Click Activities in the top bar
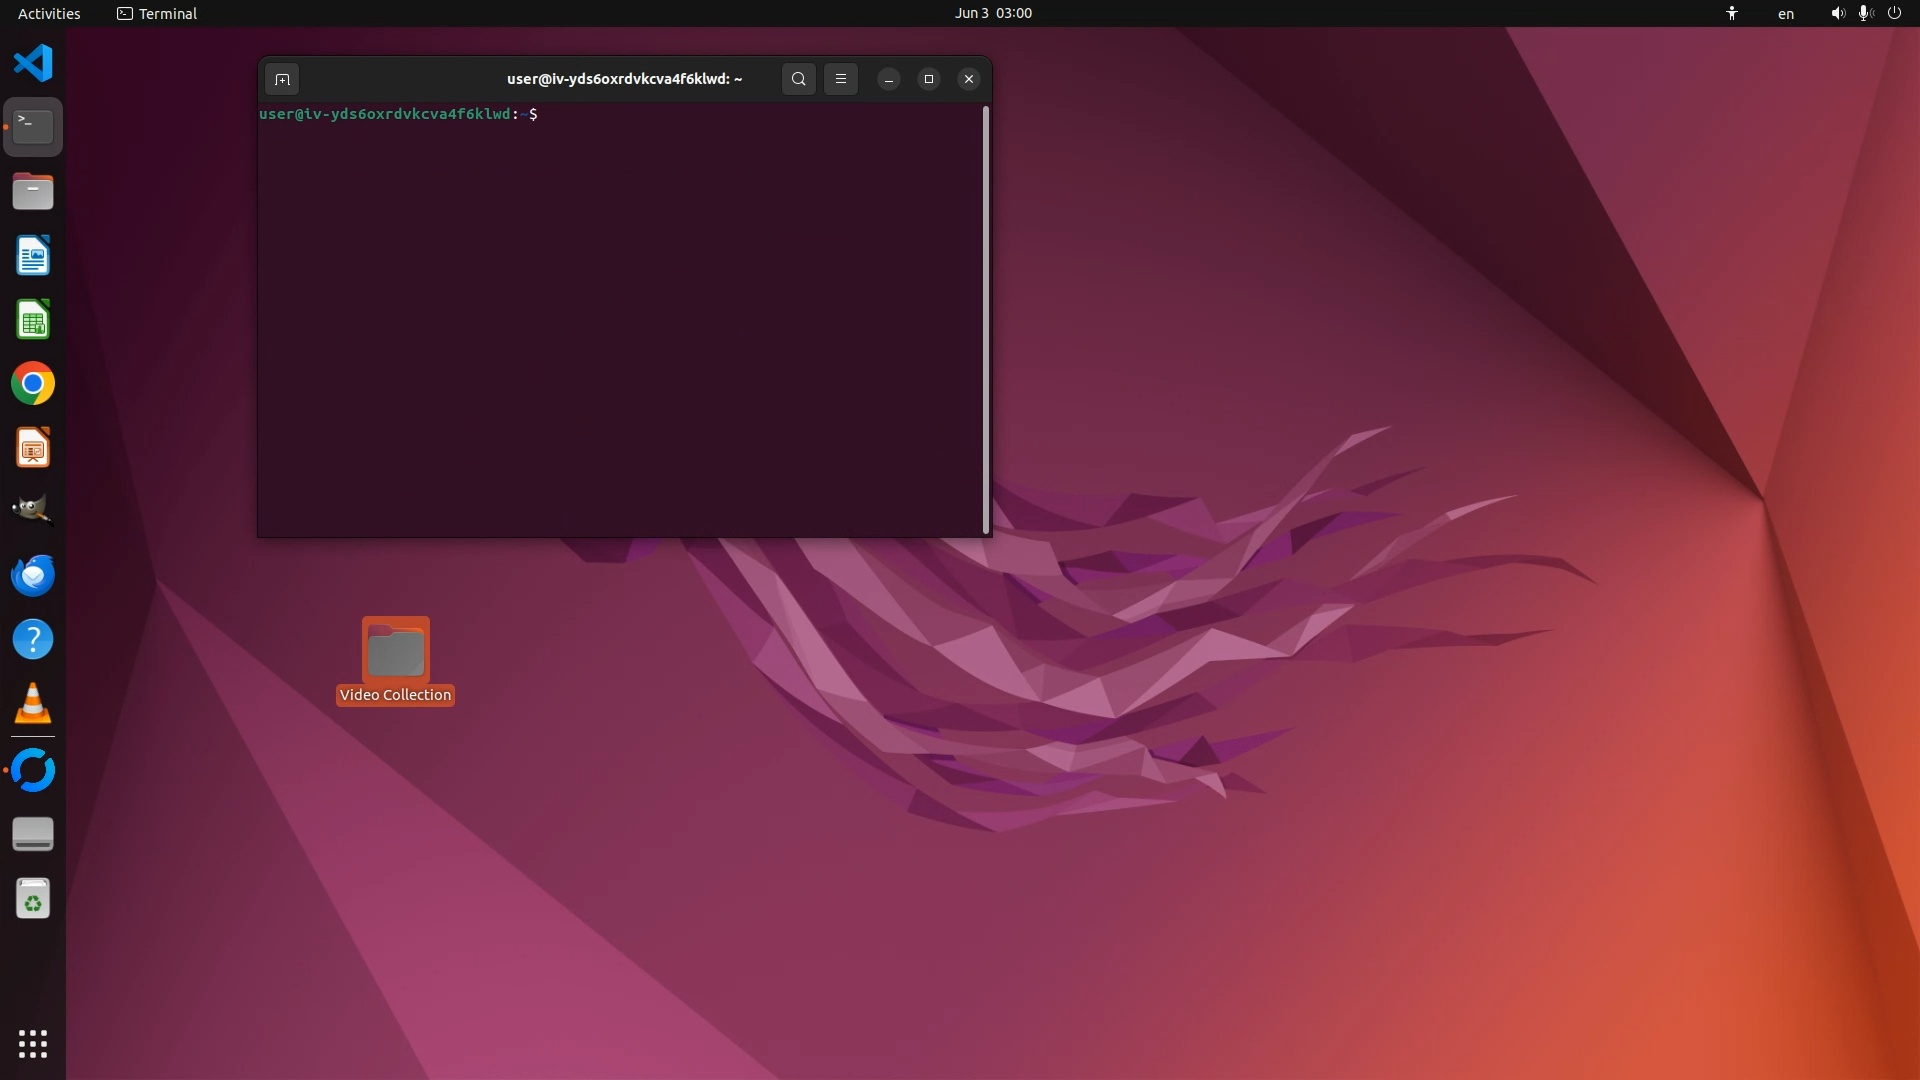 tap(49, 13)
